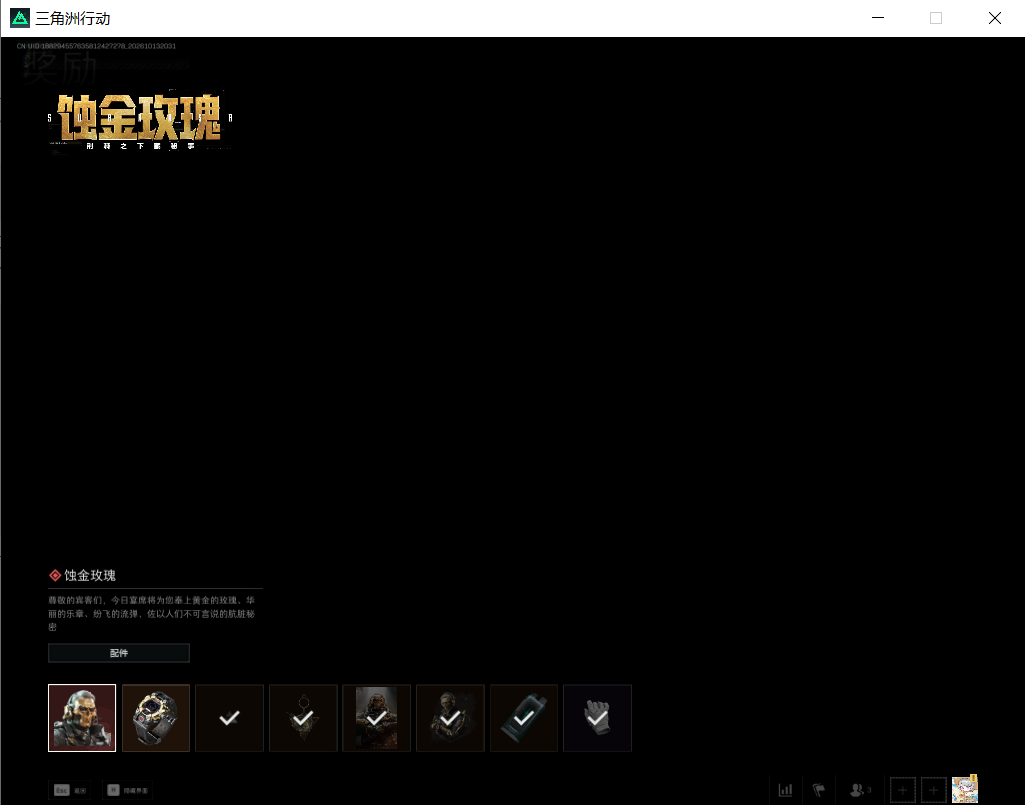Select the skull operator skin reward
Viewport: 1025px width, 805px height.
(x=82, y=718)
